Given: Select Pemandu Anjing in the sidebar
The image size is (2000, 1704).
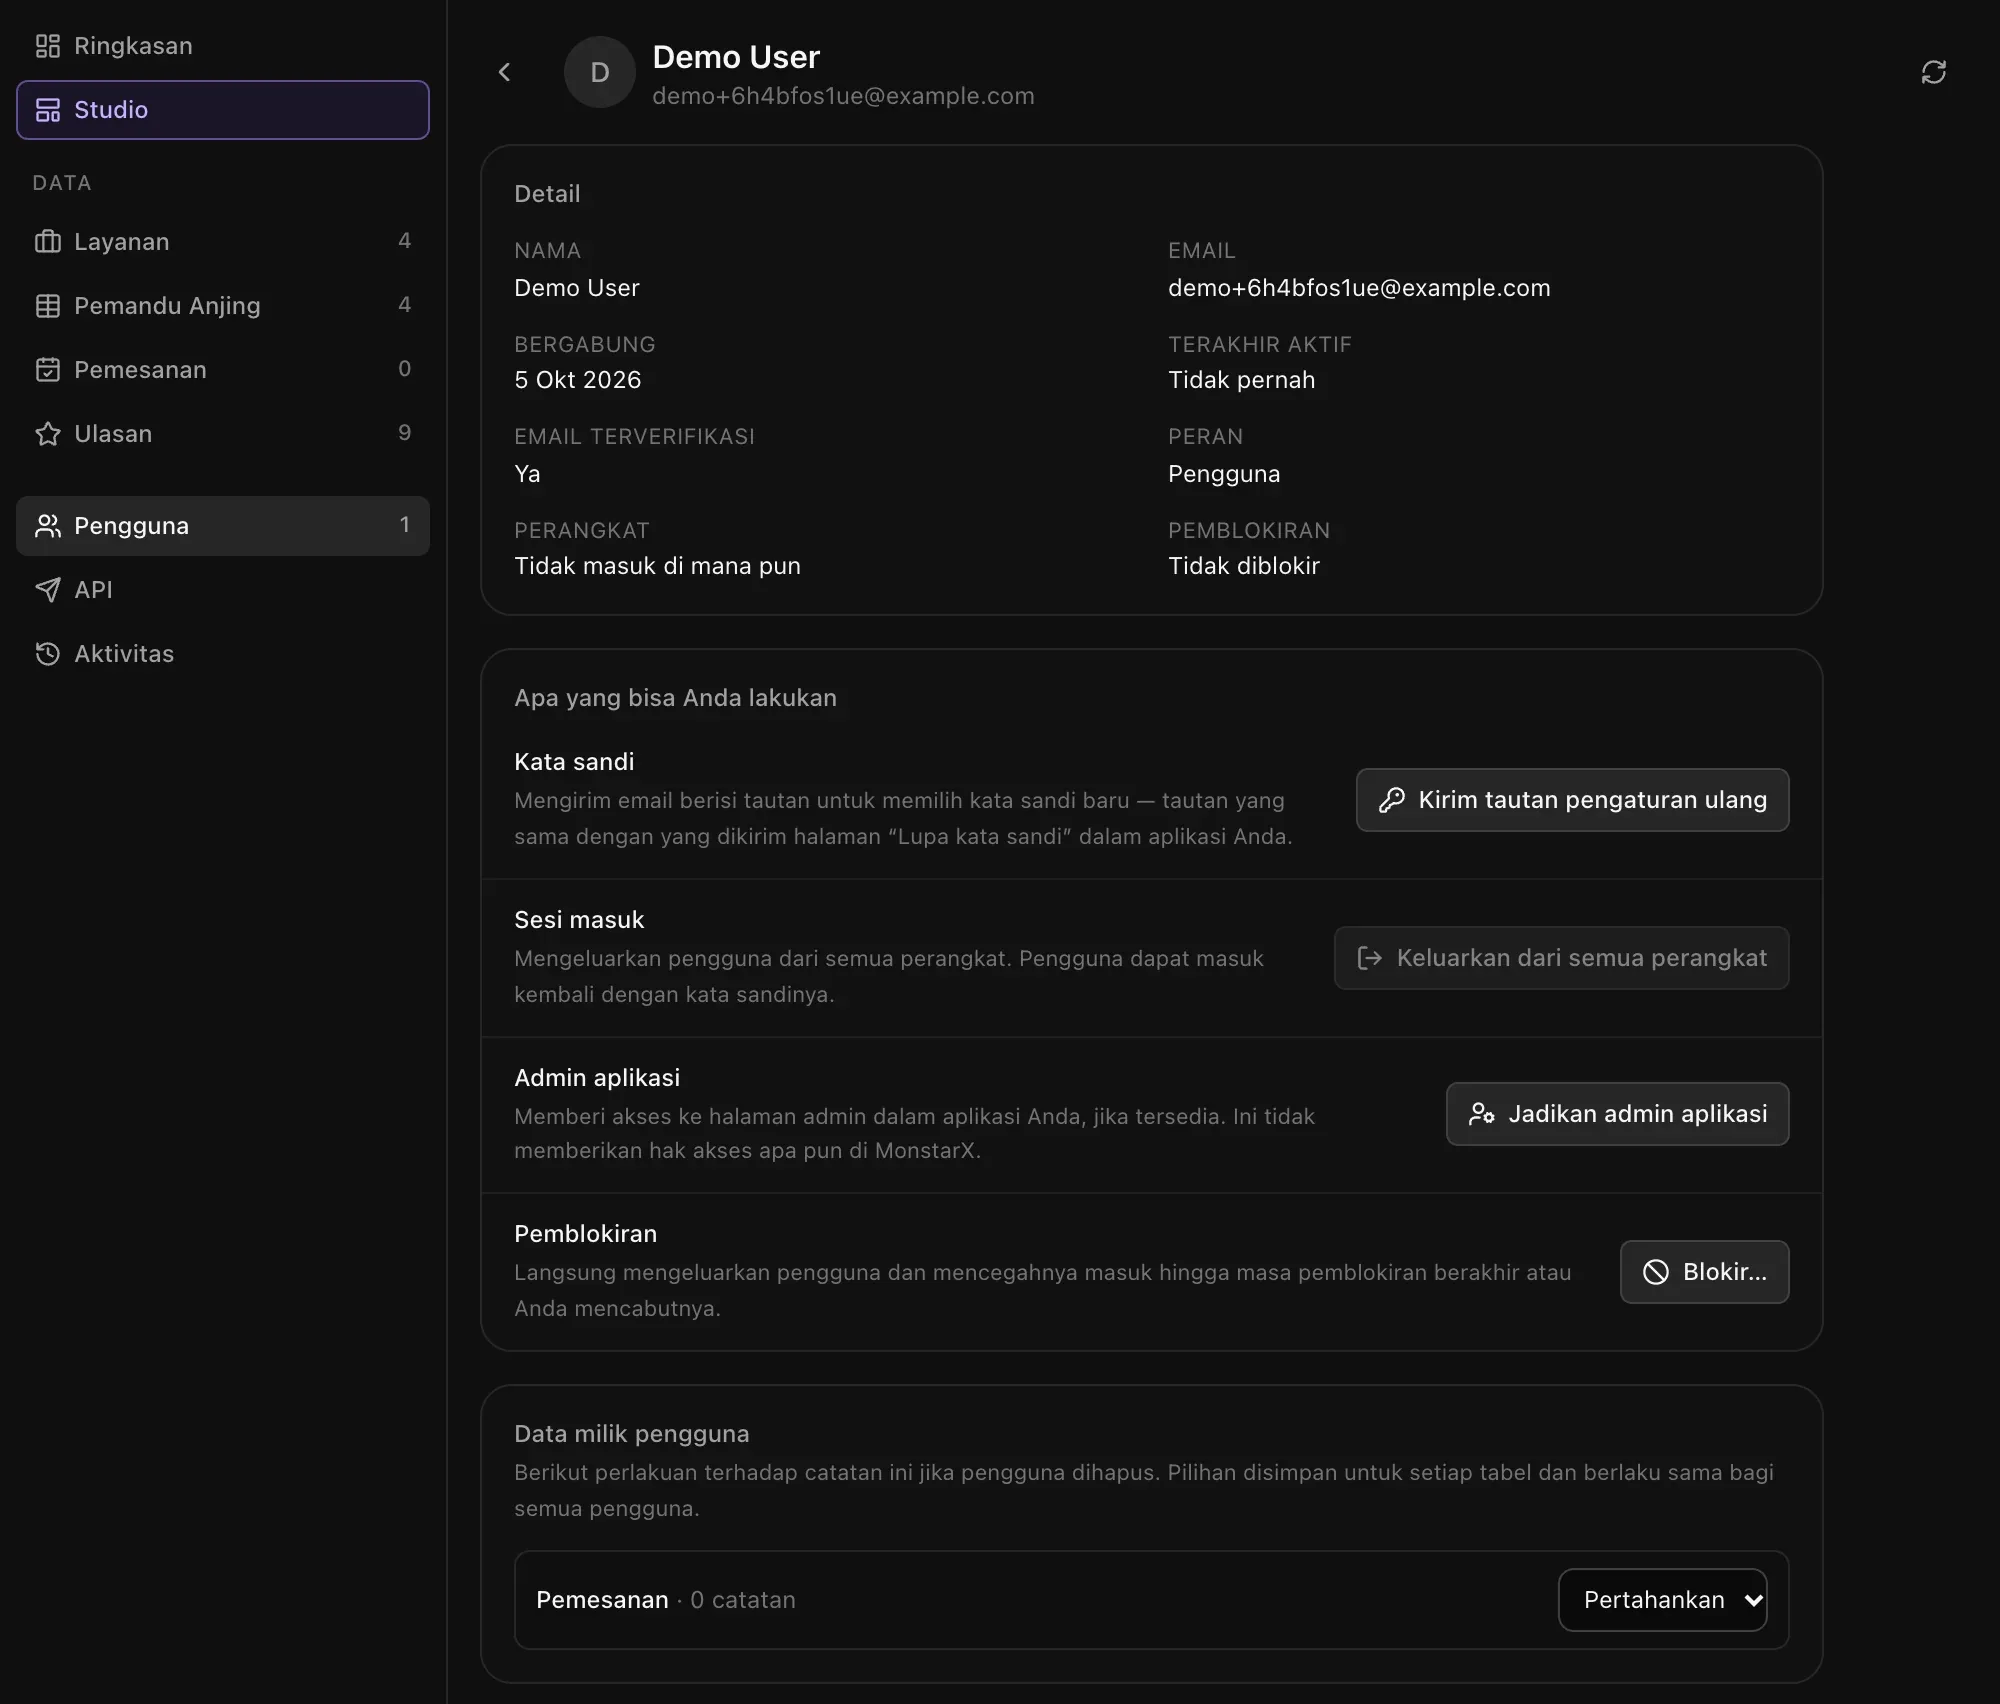Looking at the screenshot, I should tap(223, 306).
